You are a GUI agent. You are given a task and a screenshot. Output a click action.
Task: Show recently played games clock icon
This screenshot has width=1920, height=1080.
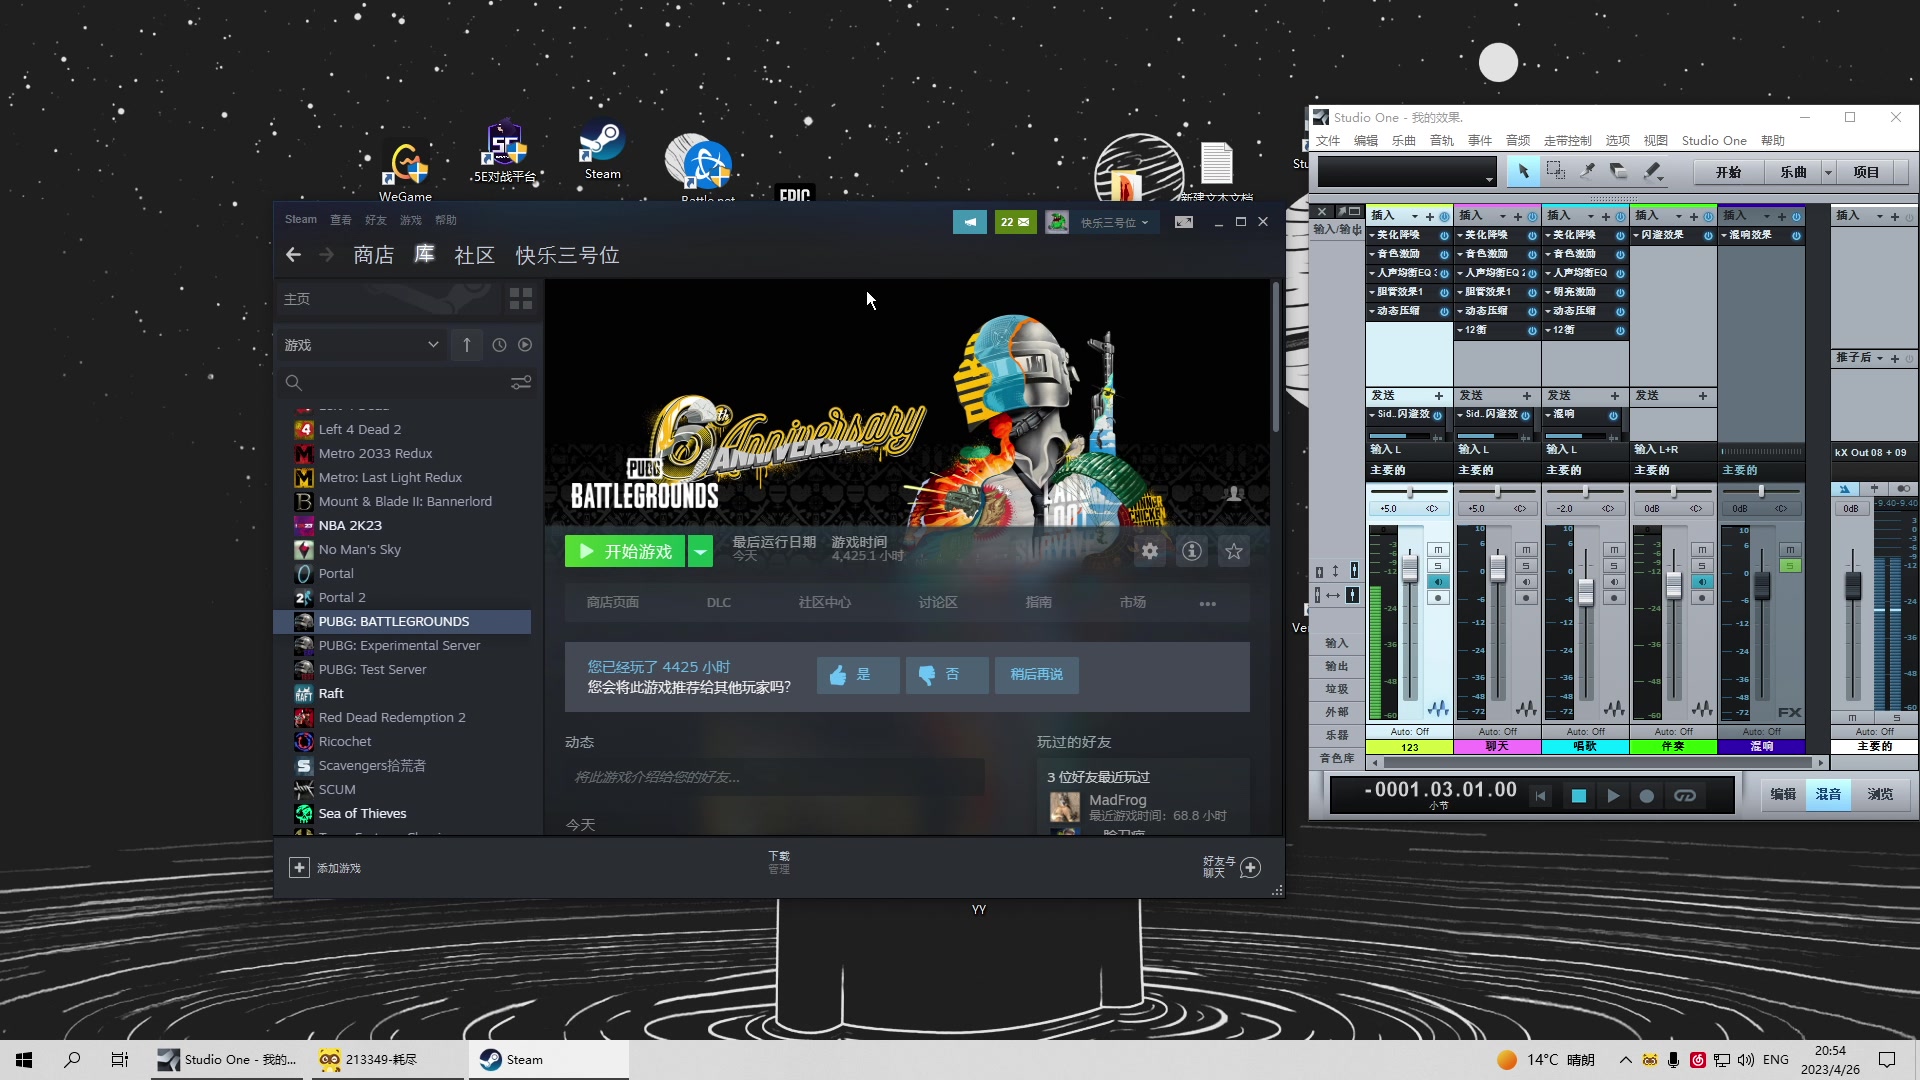[499, 345]
